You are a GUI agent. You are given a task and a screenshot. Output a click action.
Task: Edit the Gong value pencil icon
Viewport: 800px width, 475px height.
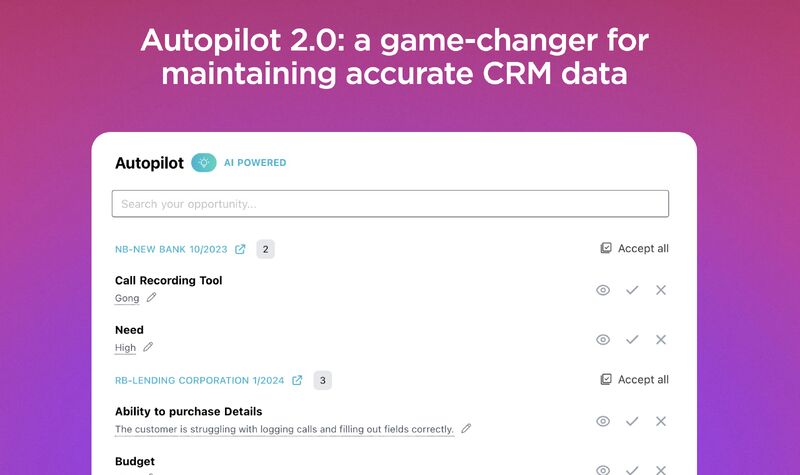point(152,297)
